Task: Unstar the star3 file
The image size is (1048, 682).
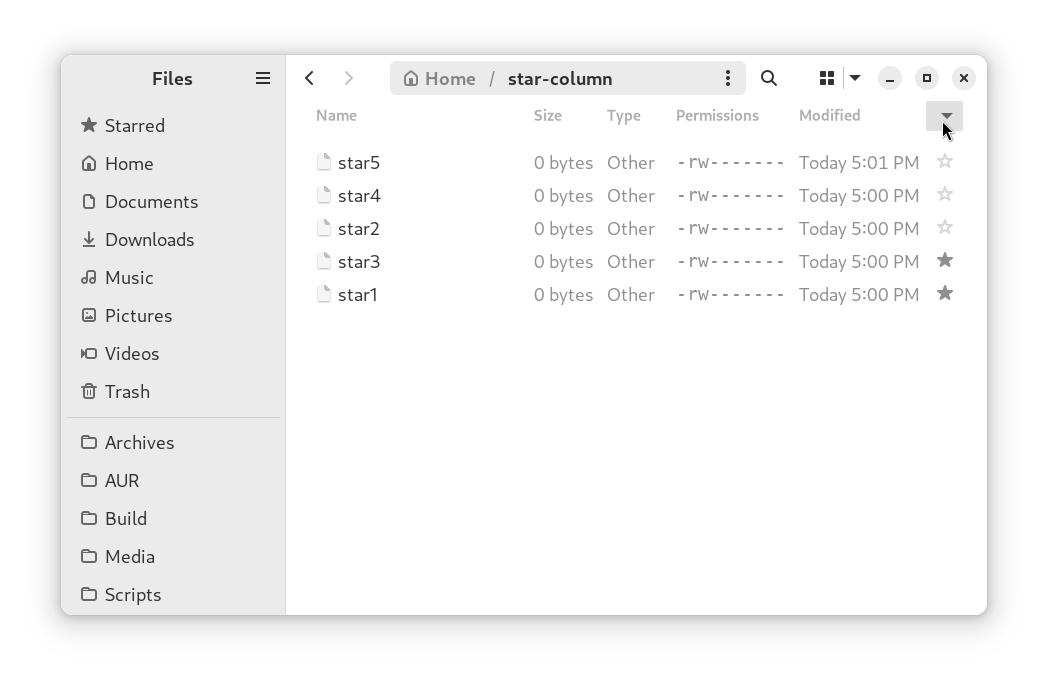Action: (x=944, y=260)
